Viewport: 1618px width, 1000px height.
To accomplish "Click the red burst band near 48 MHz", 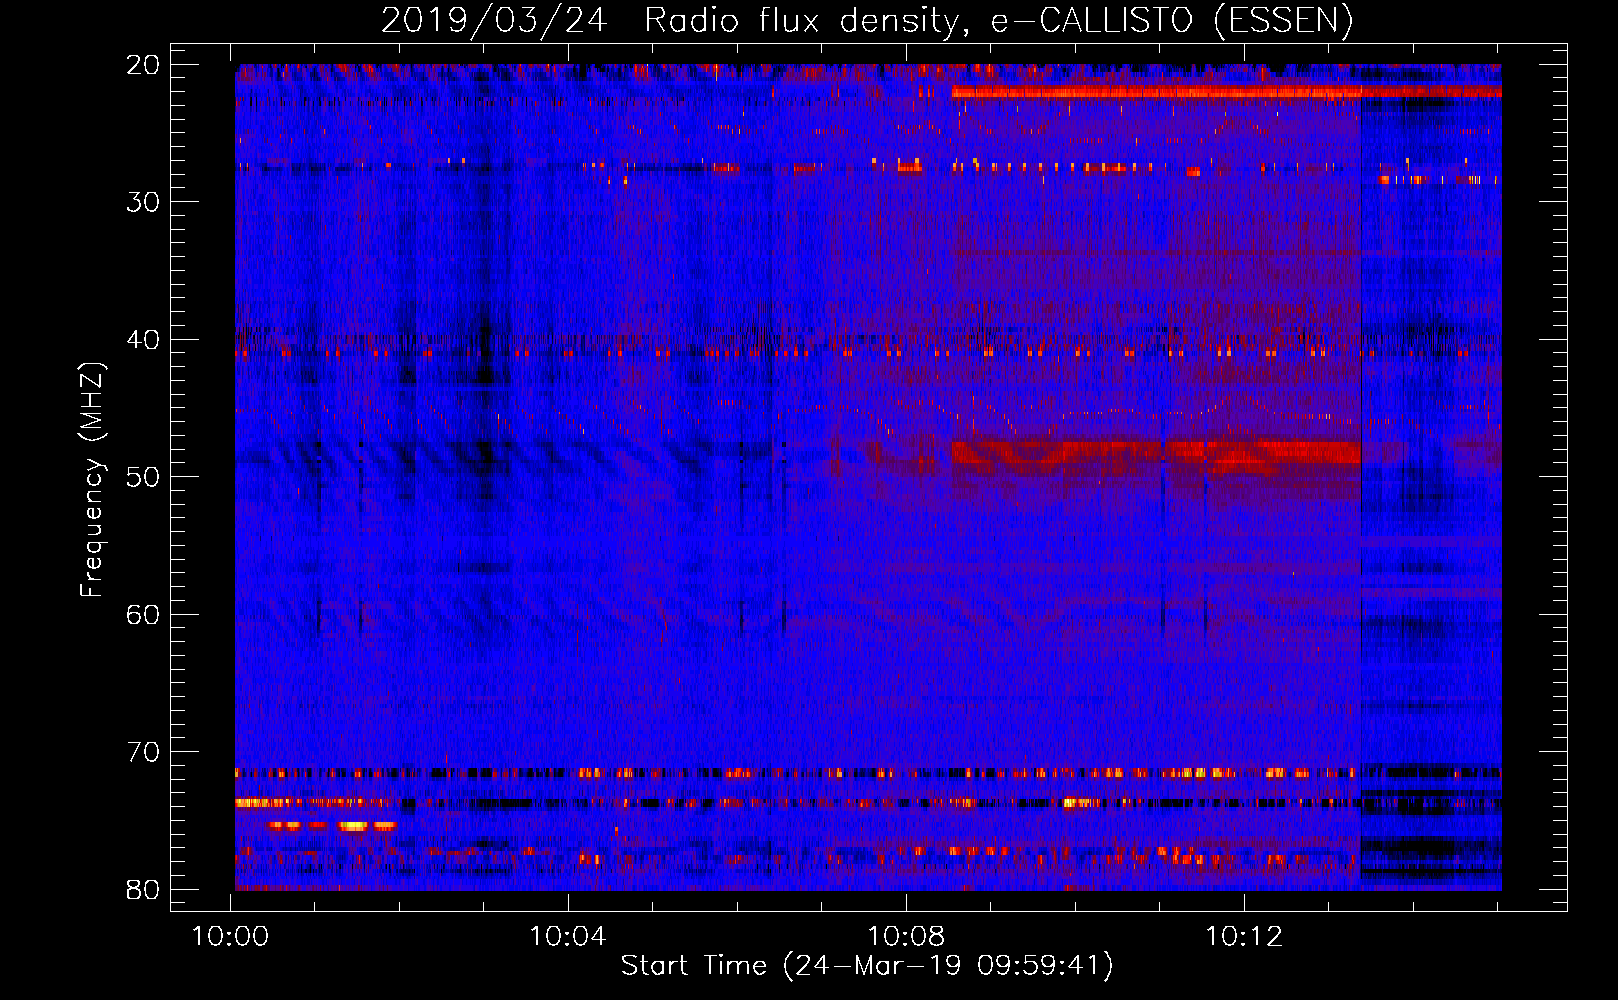I will [1156, 453].
